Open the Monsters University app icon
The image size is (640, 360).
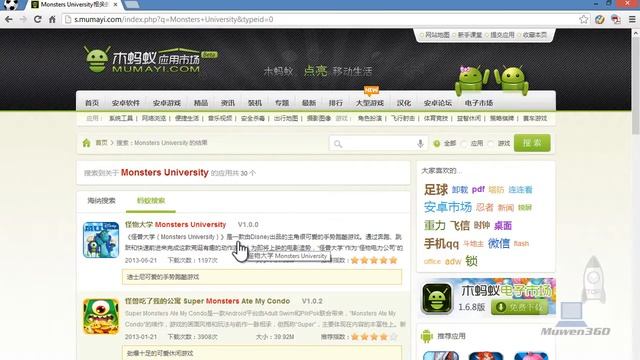tap(101, 240)
